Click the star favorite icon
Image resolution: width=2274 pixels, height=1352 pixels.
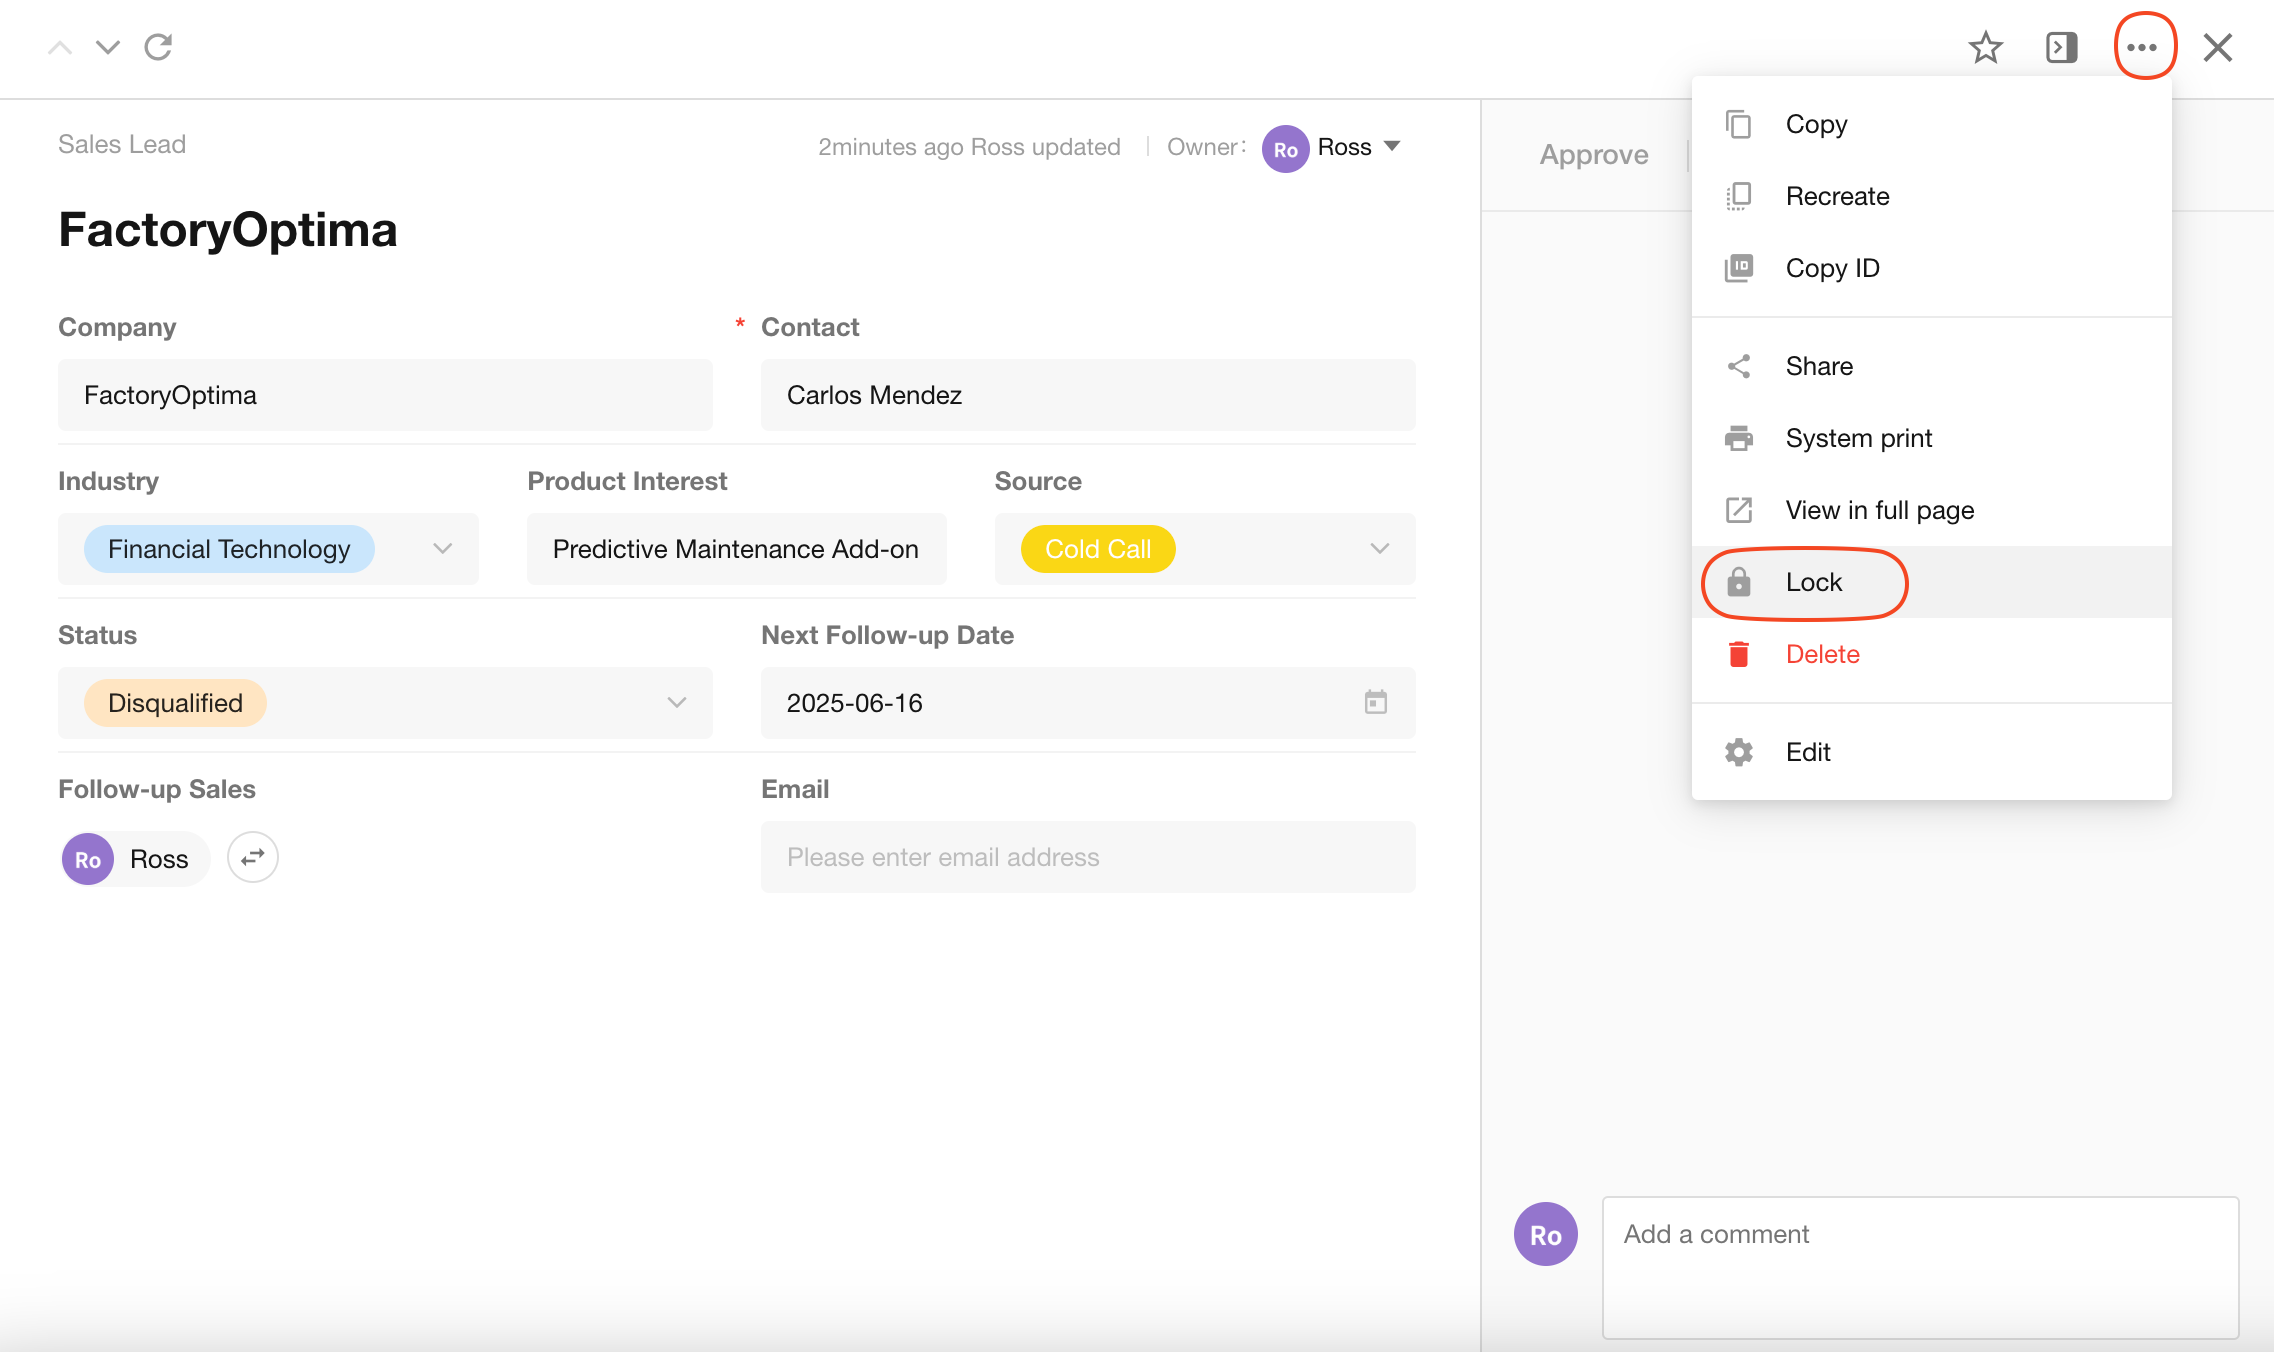pos(1985,47)
